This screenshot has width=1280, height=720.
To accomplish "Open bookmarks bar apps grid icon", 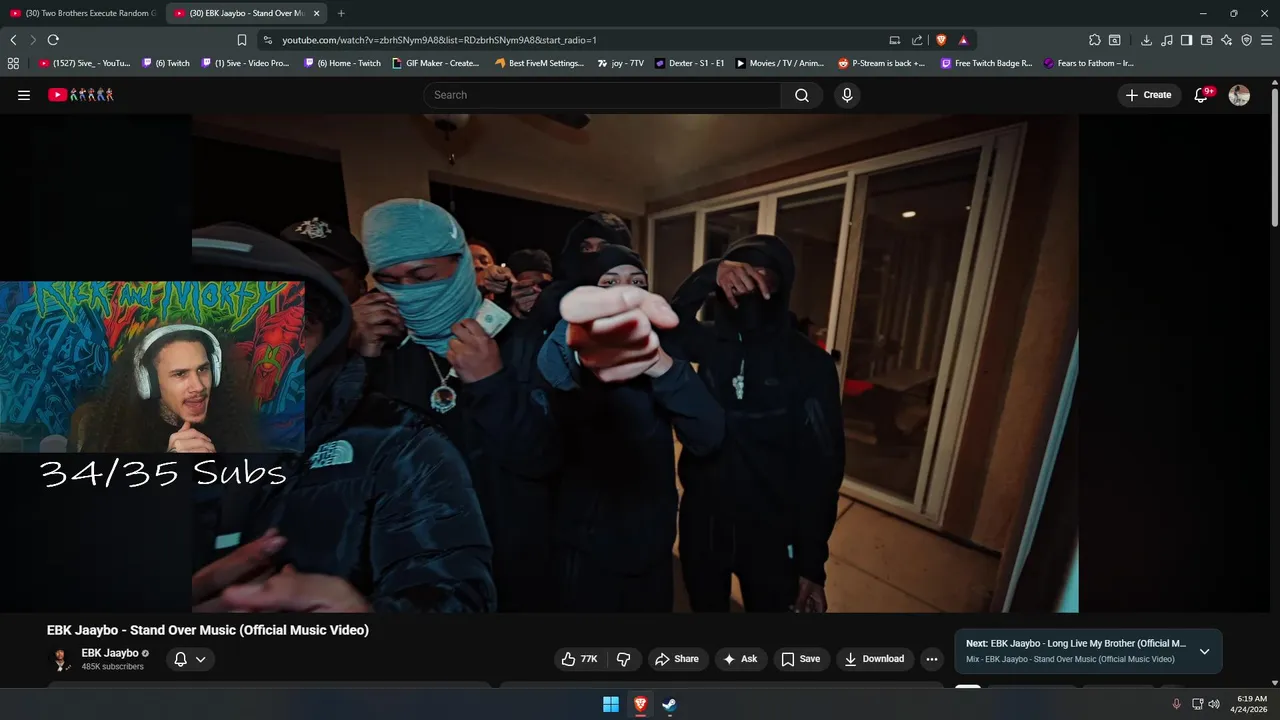I will [x=13, y=63].
